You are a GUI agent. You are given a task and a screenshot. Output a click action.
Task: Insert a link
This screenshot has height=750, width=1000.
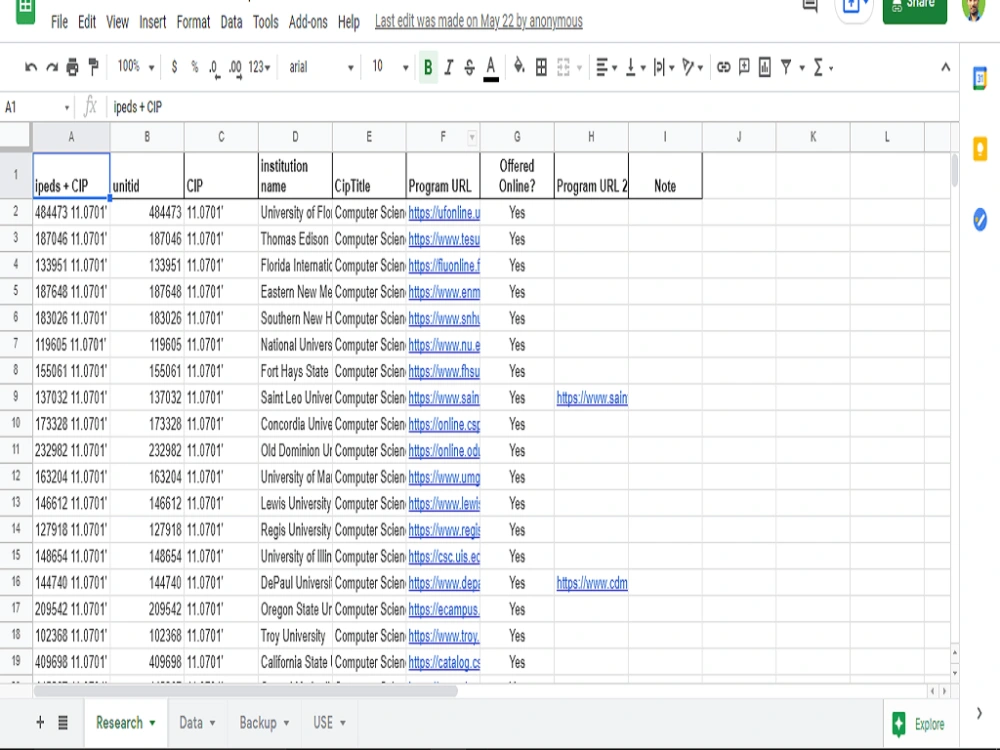coord(723,67)
